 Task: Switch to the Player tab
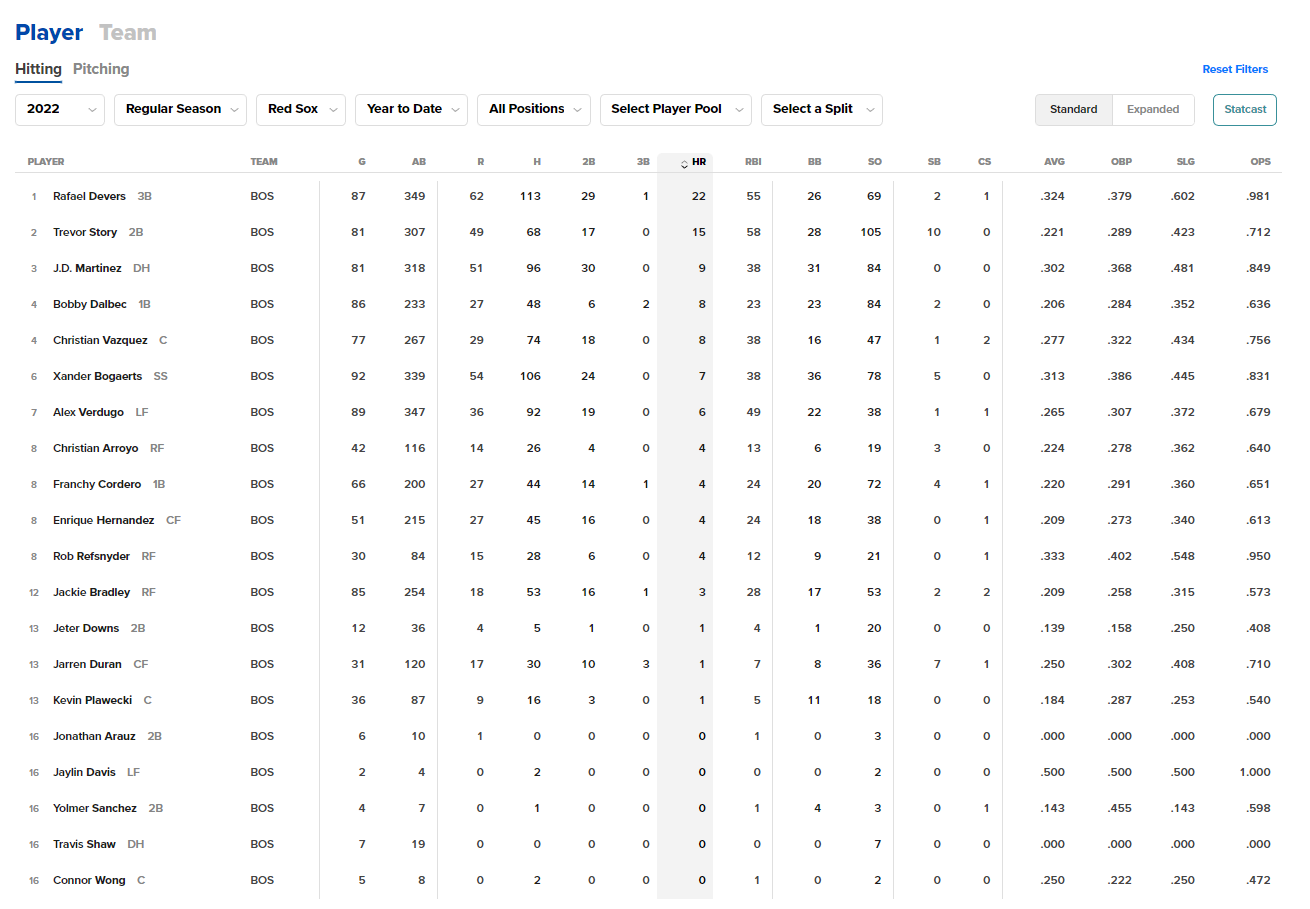pos(49,32)
